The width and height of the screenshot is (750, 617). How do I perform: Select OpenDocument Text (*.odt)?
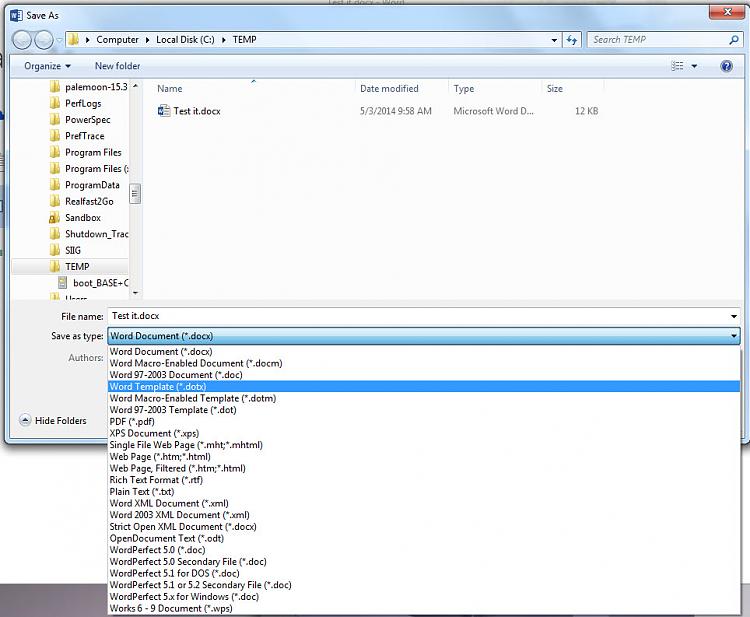click(424, 538)
